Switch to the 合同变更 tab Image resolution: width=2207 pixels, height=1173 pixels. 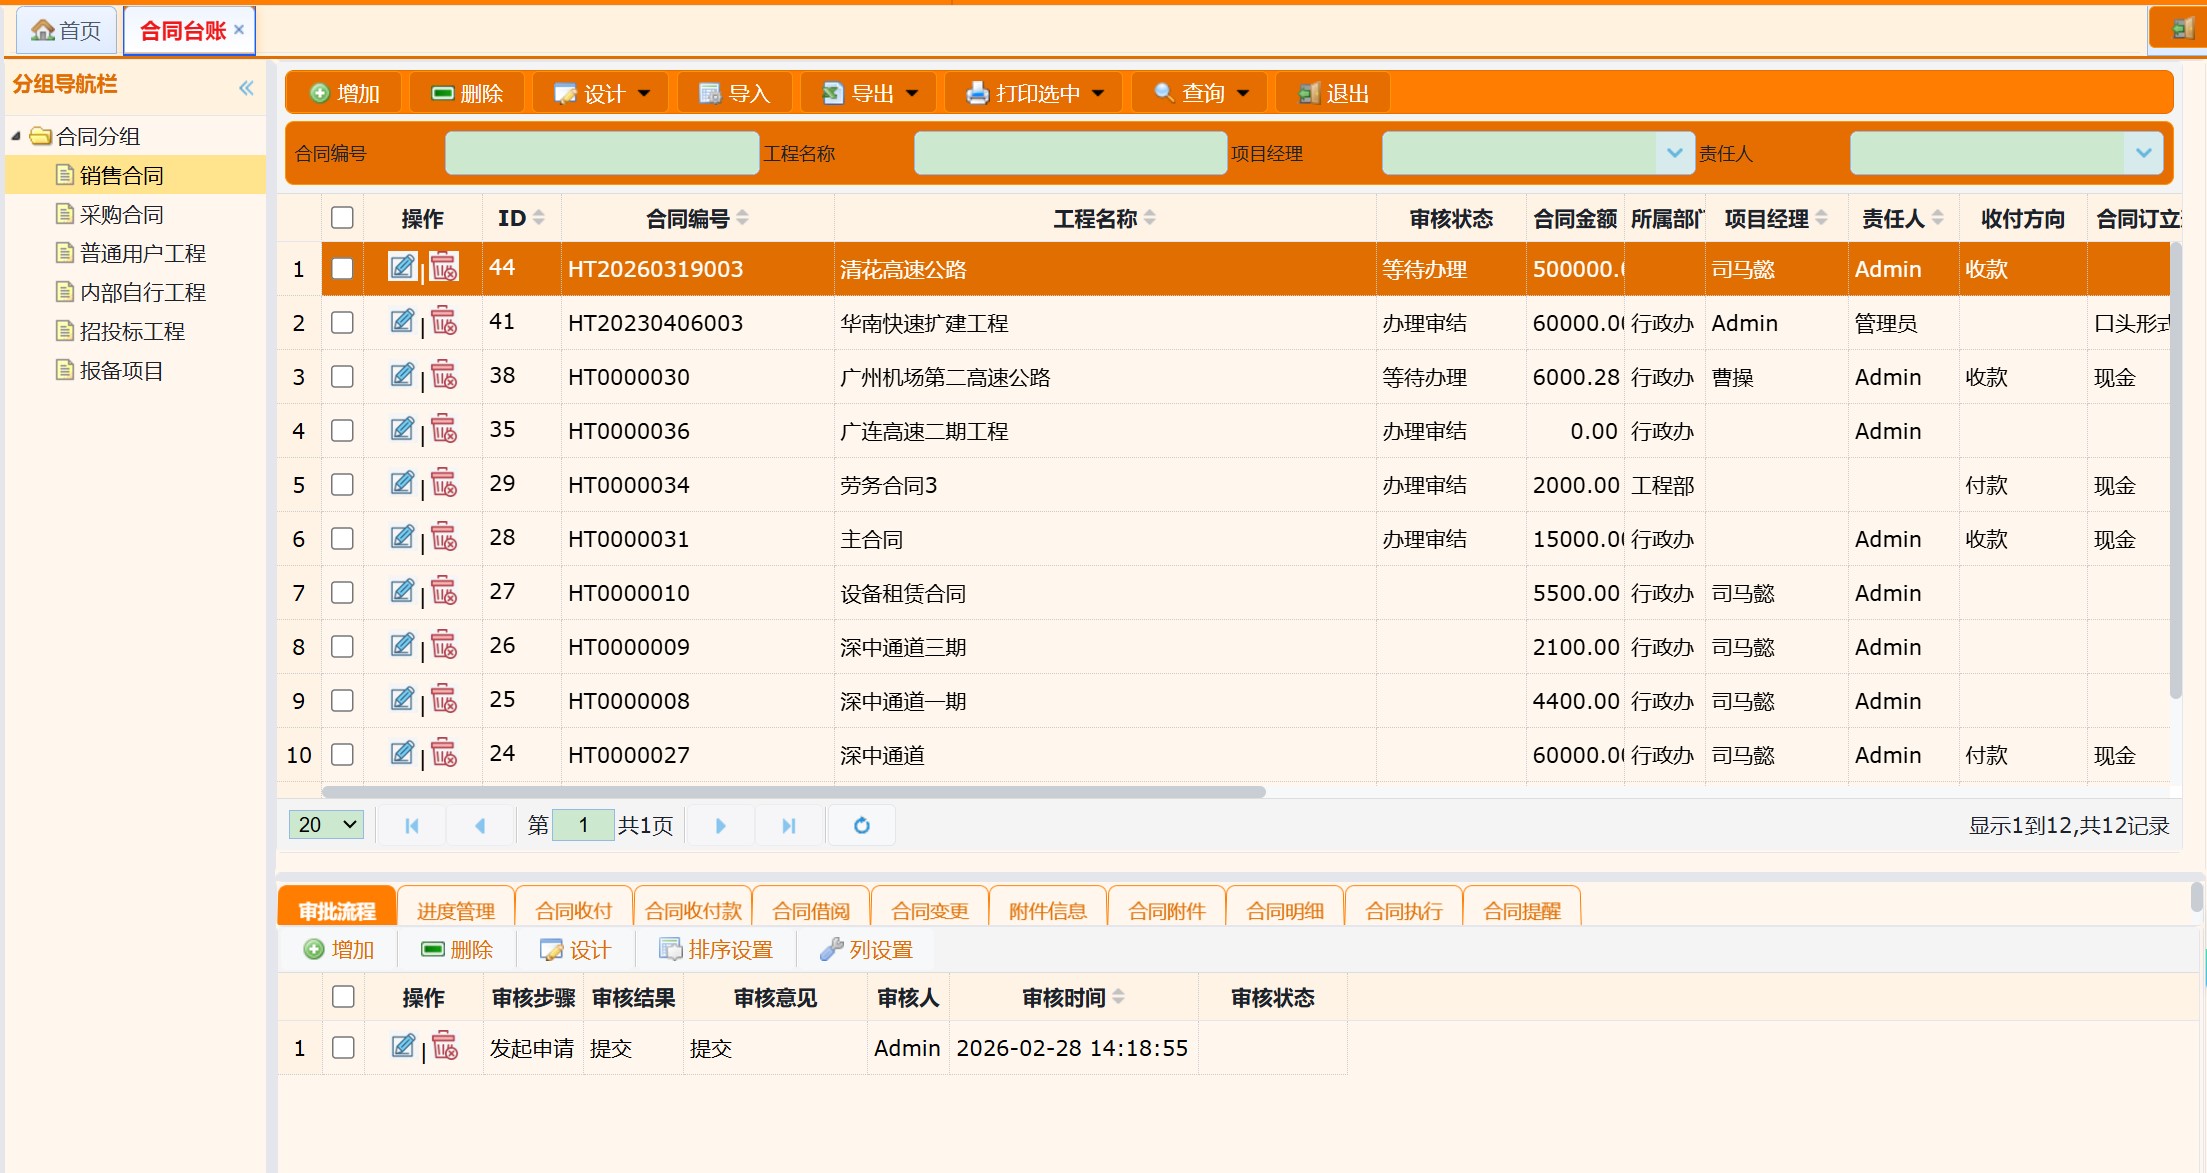click(x=929, y=910)
